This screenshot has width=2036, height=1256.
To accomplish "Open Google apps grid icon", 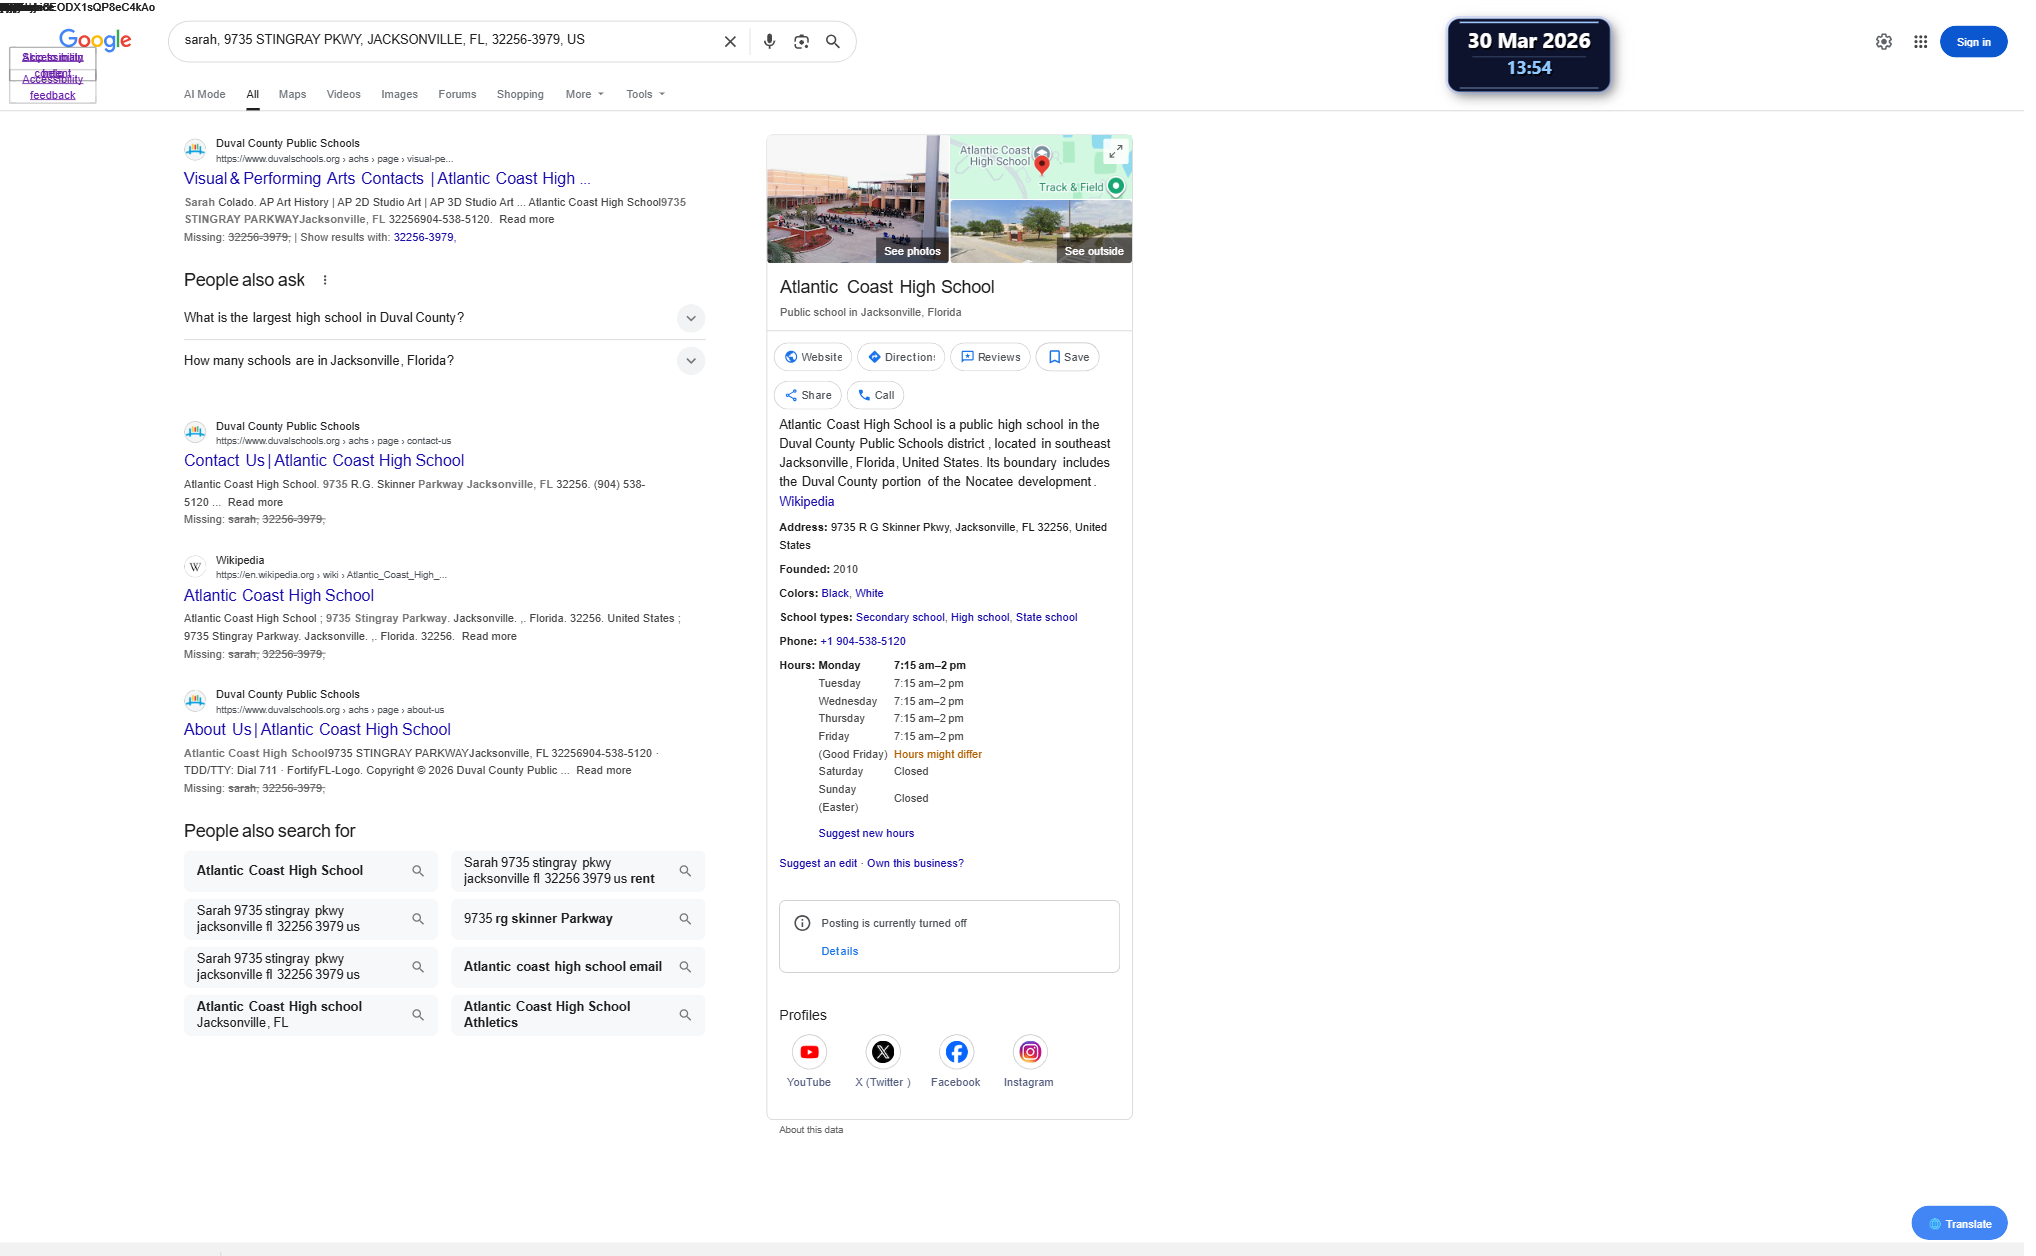I will tap(1920, 42).
